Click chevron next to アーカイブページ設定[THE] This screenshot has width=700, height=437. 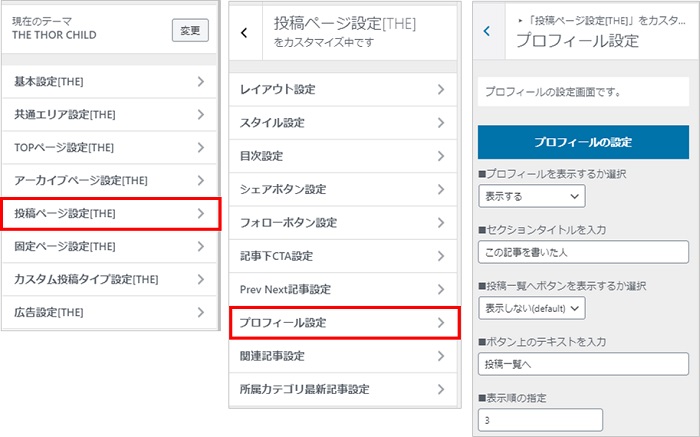(x=201, y=180)
